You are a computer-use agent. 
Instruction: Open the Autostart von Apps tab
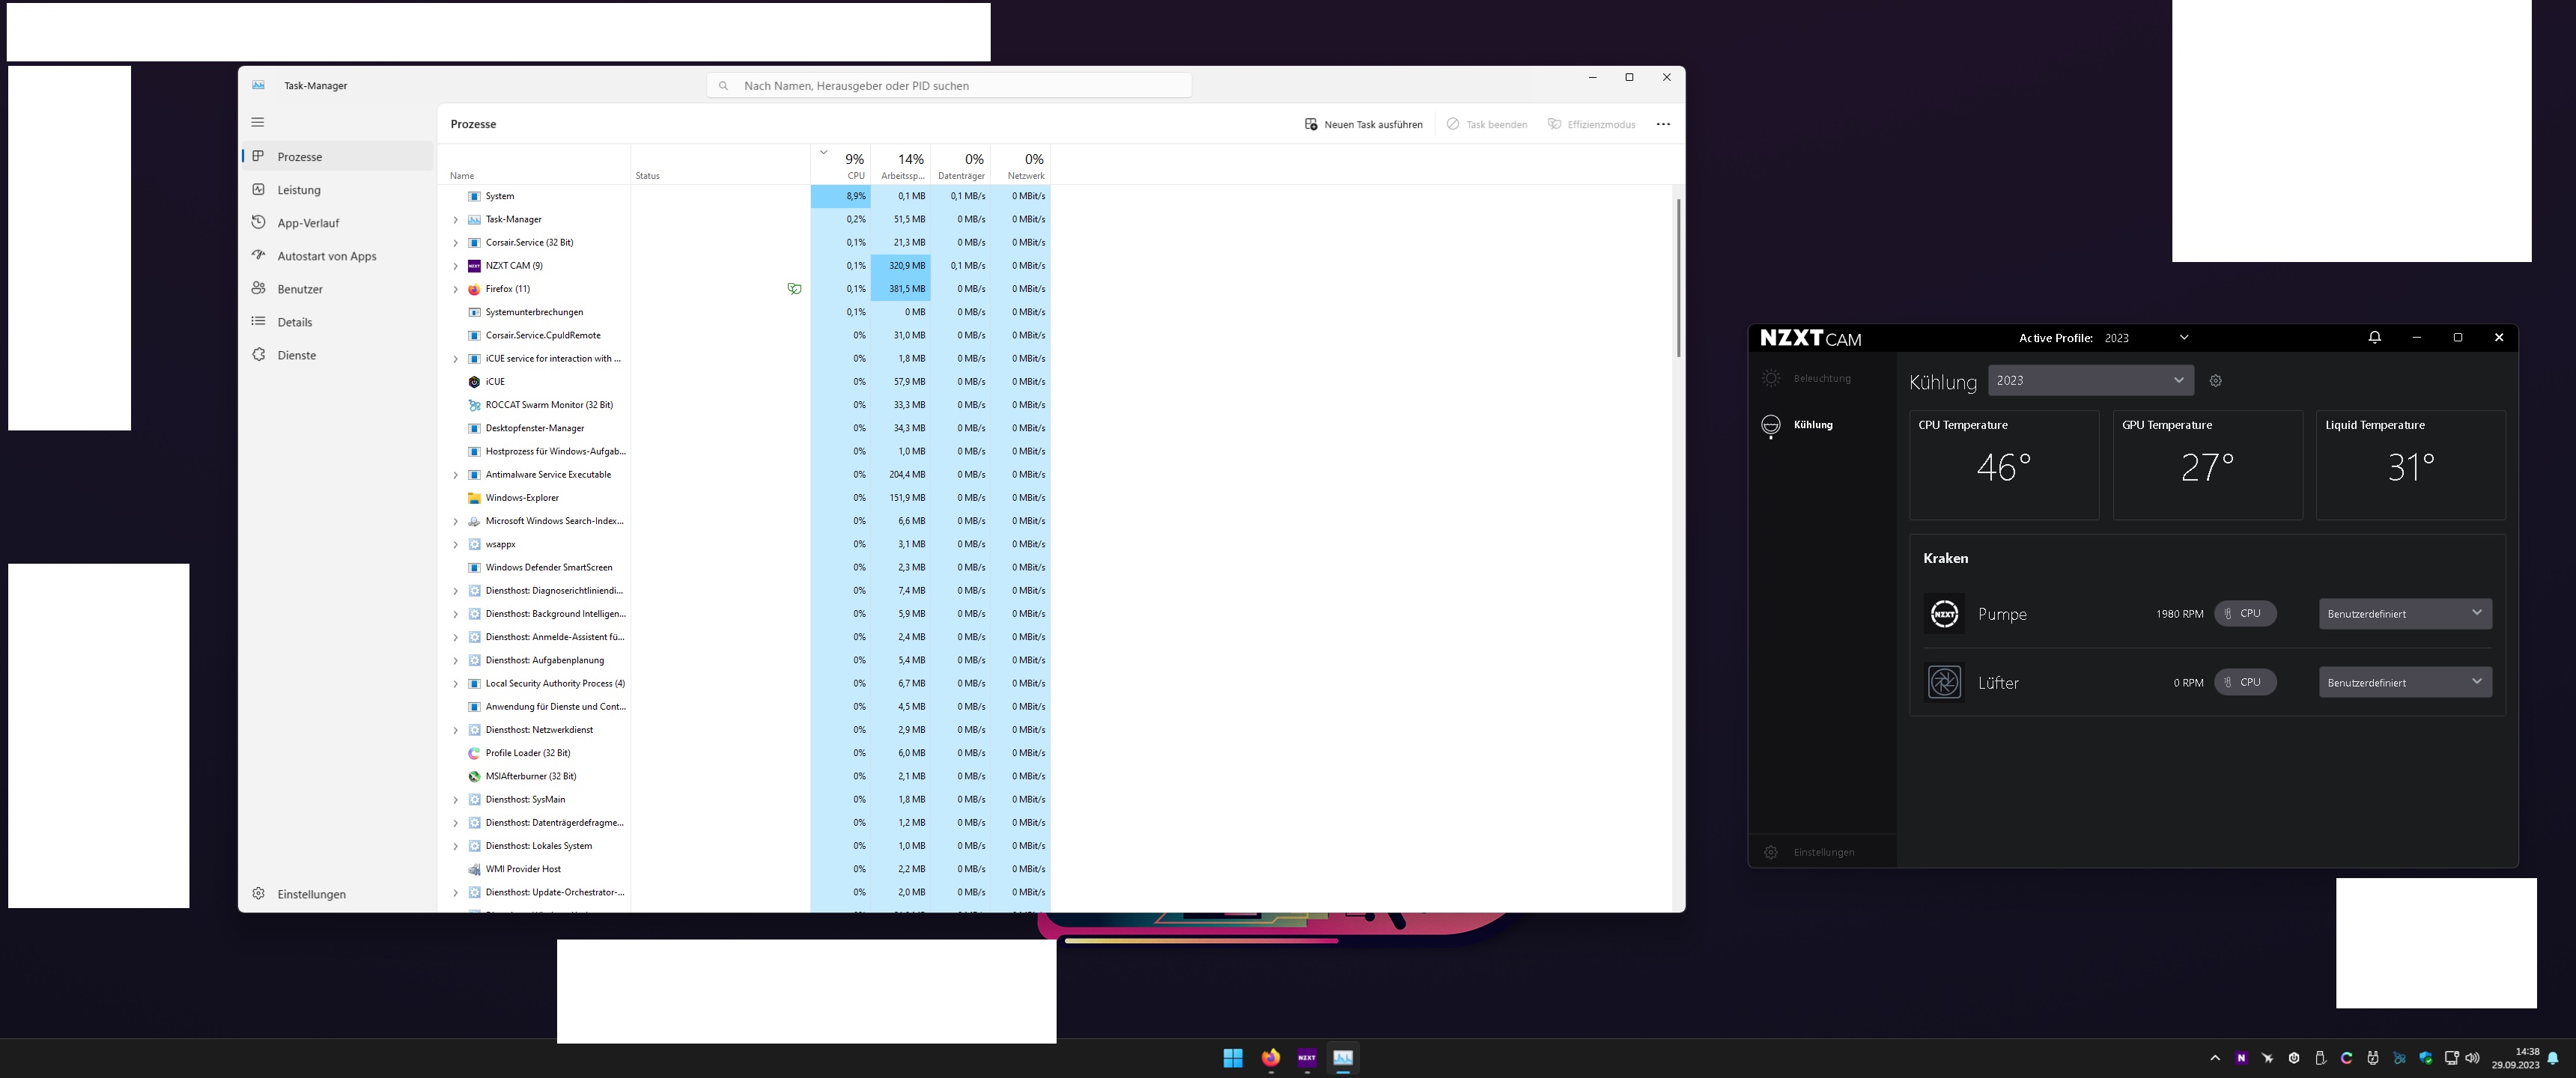point(326,256)
